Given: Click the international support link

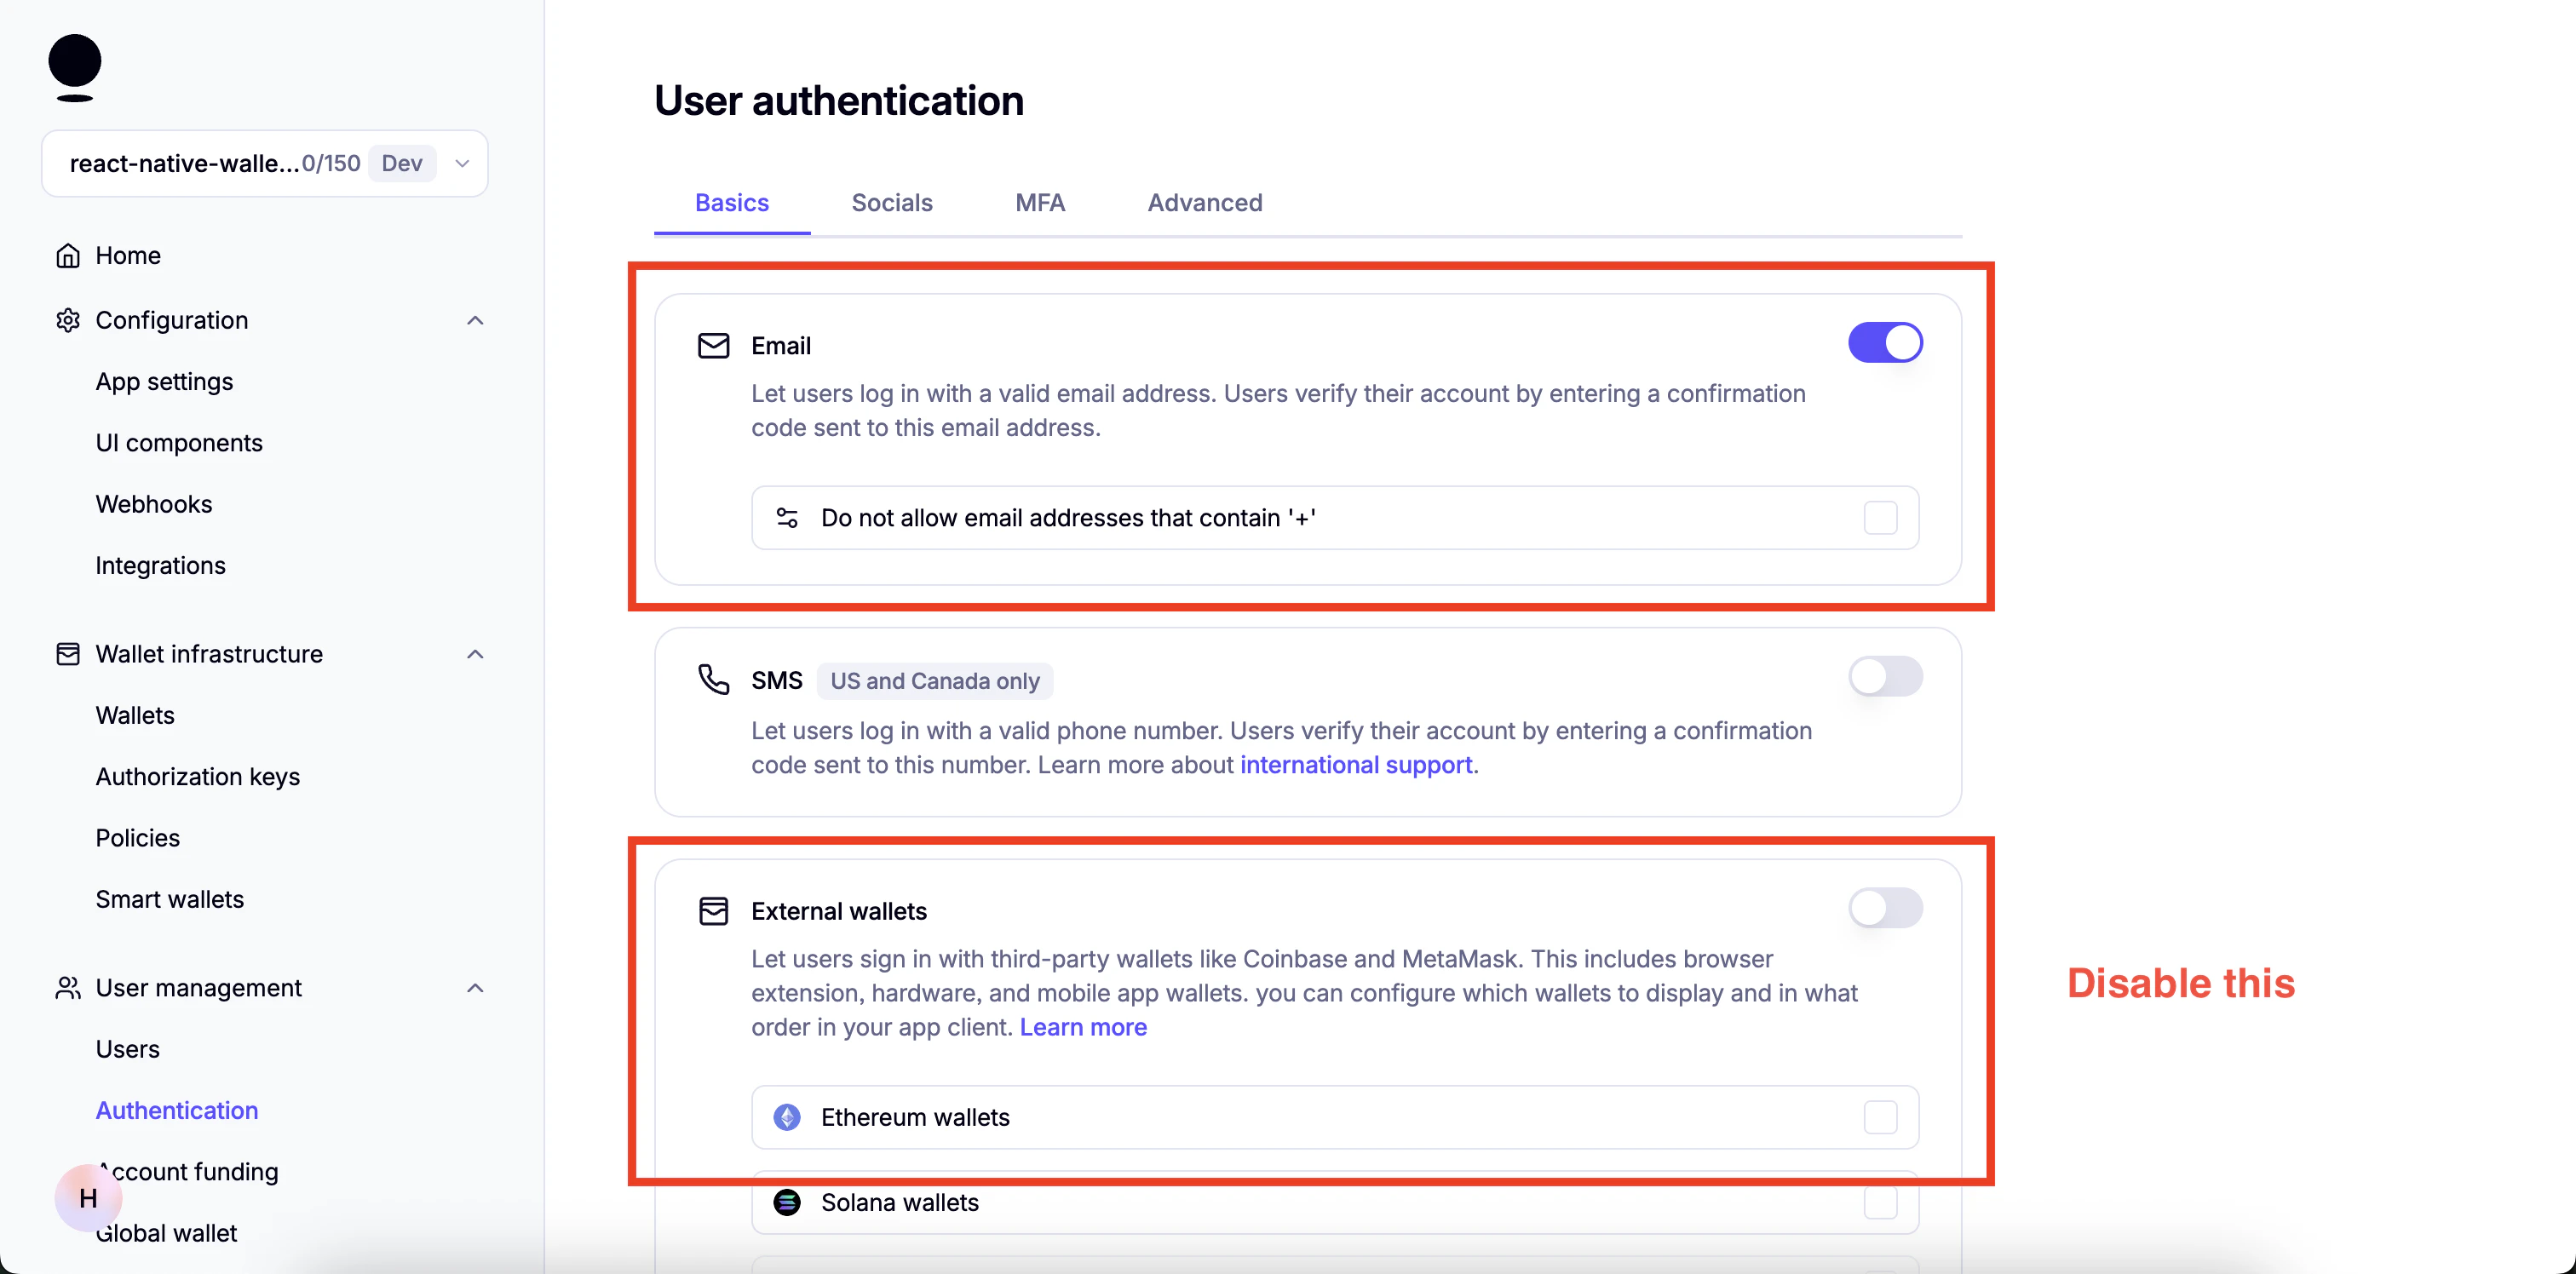Looking at the screenshot, I should point(1356,765).
